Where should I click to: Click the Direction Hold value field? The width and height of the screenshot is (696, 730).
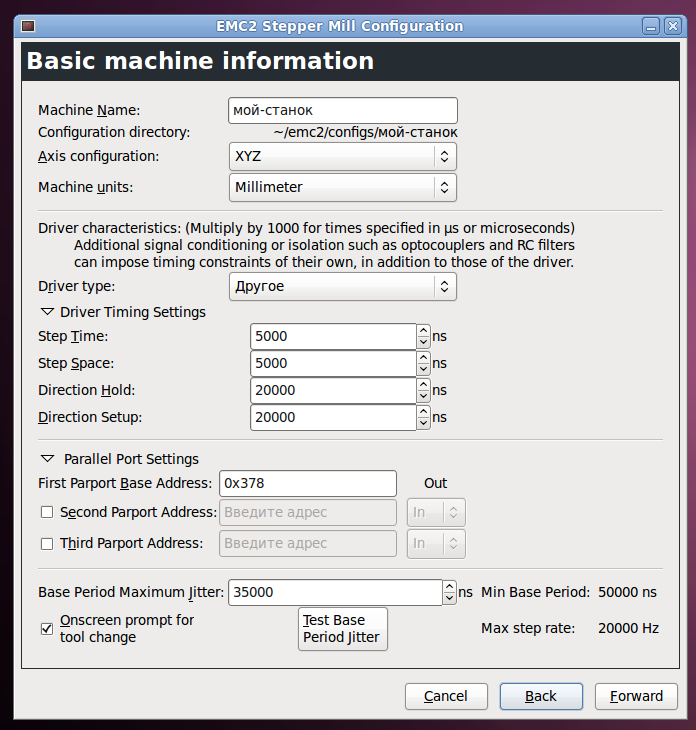tap(333, 391)
